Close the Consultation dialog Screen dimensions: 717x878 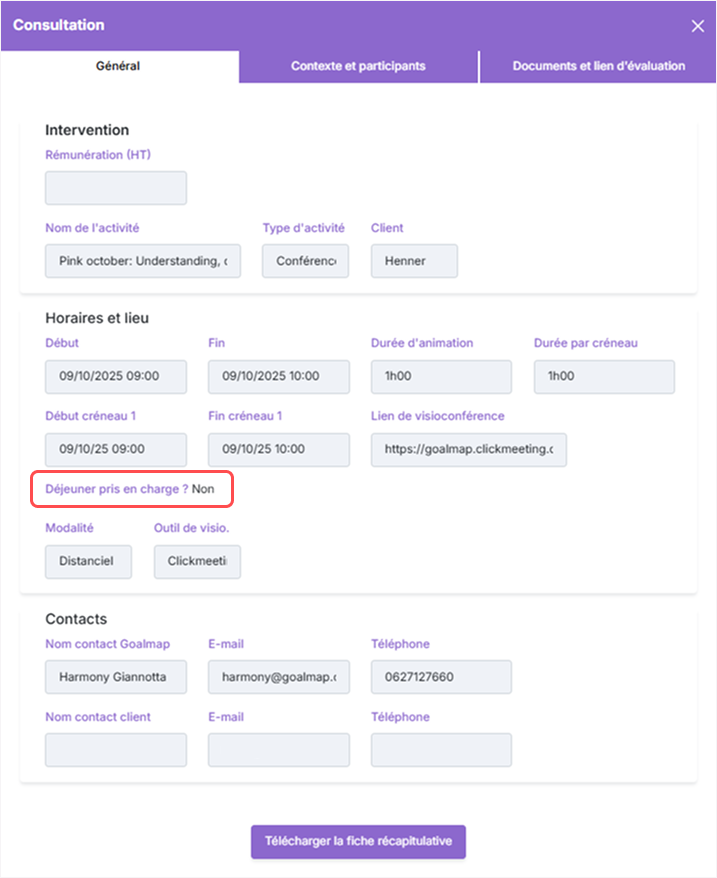(697, 26)
